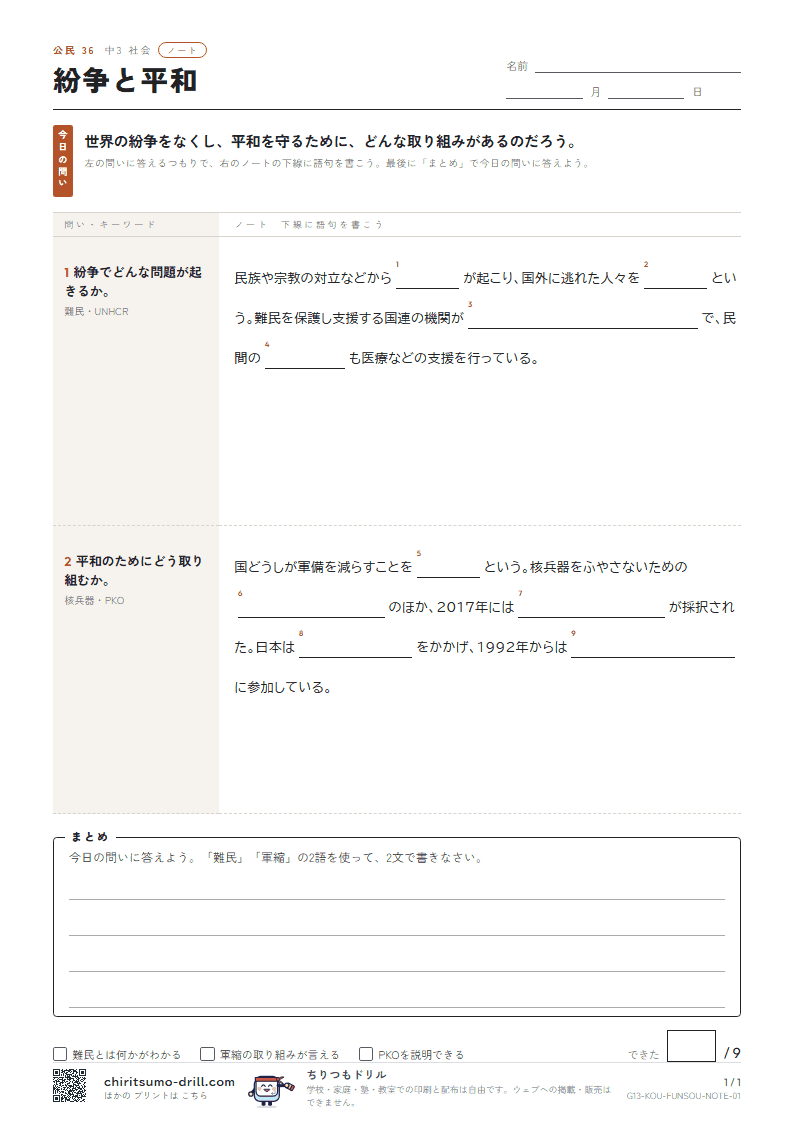Click the keyword 核兵器・PKO
This screenshot has width=794, height=1123.
(95, 600)
